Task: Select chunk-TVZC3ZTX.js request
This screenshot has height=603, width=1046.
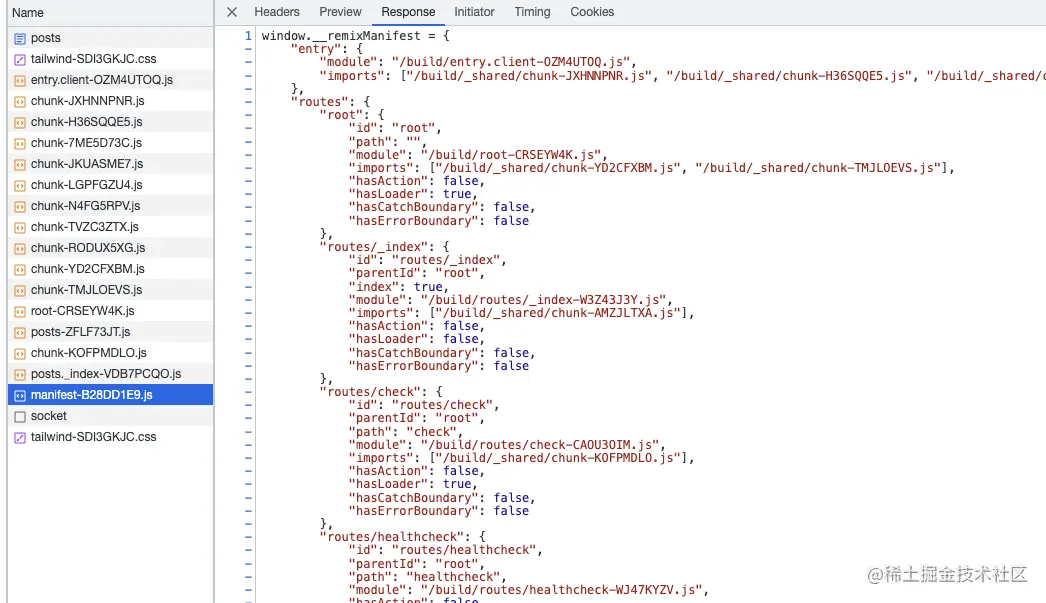Action: tap(111, 227)
